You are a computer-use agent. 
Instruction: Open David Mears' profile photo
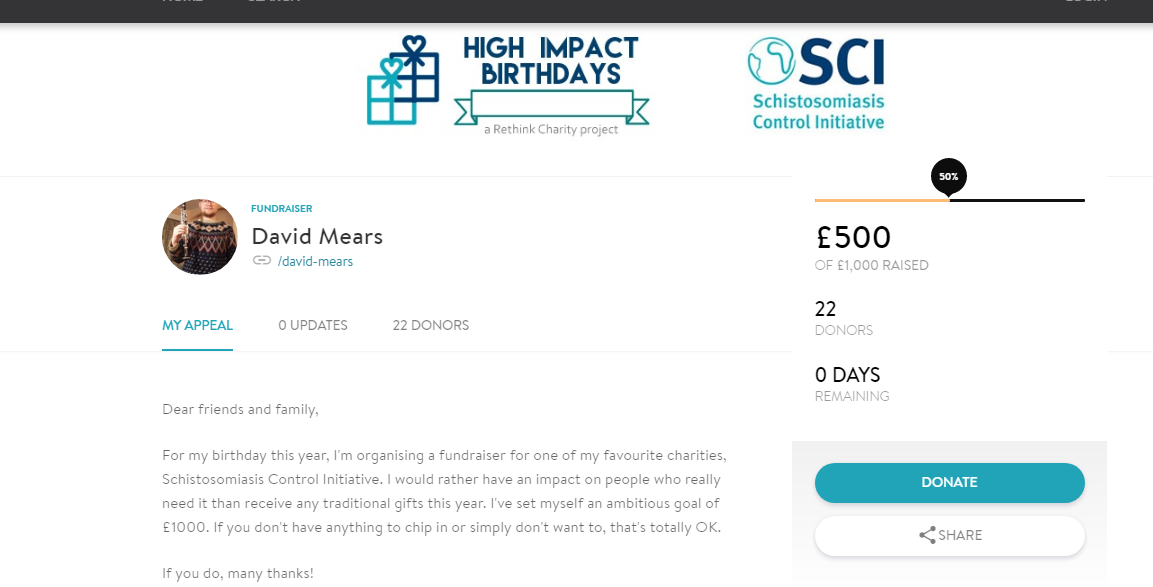tap(200, 237)
